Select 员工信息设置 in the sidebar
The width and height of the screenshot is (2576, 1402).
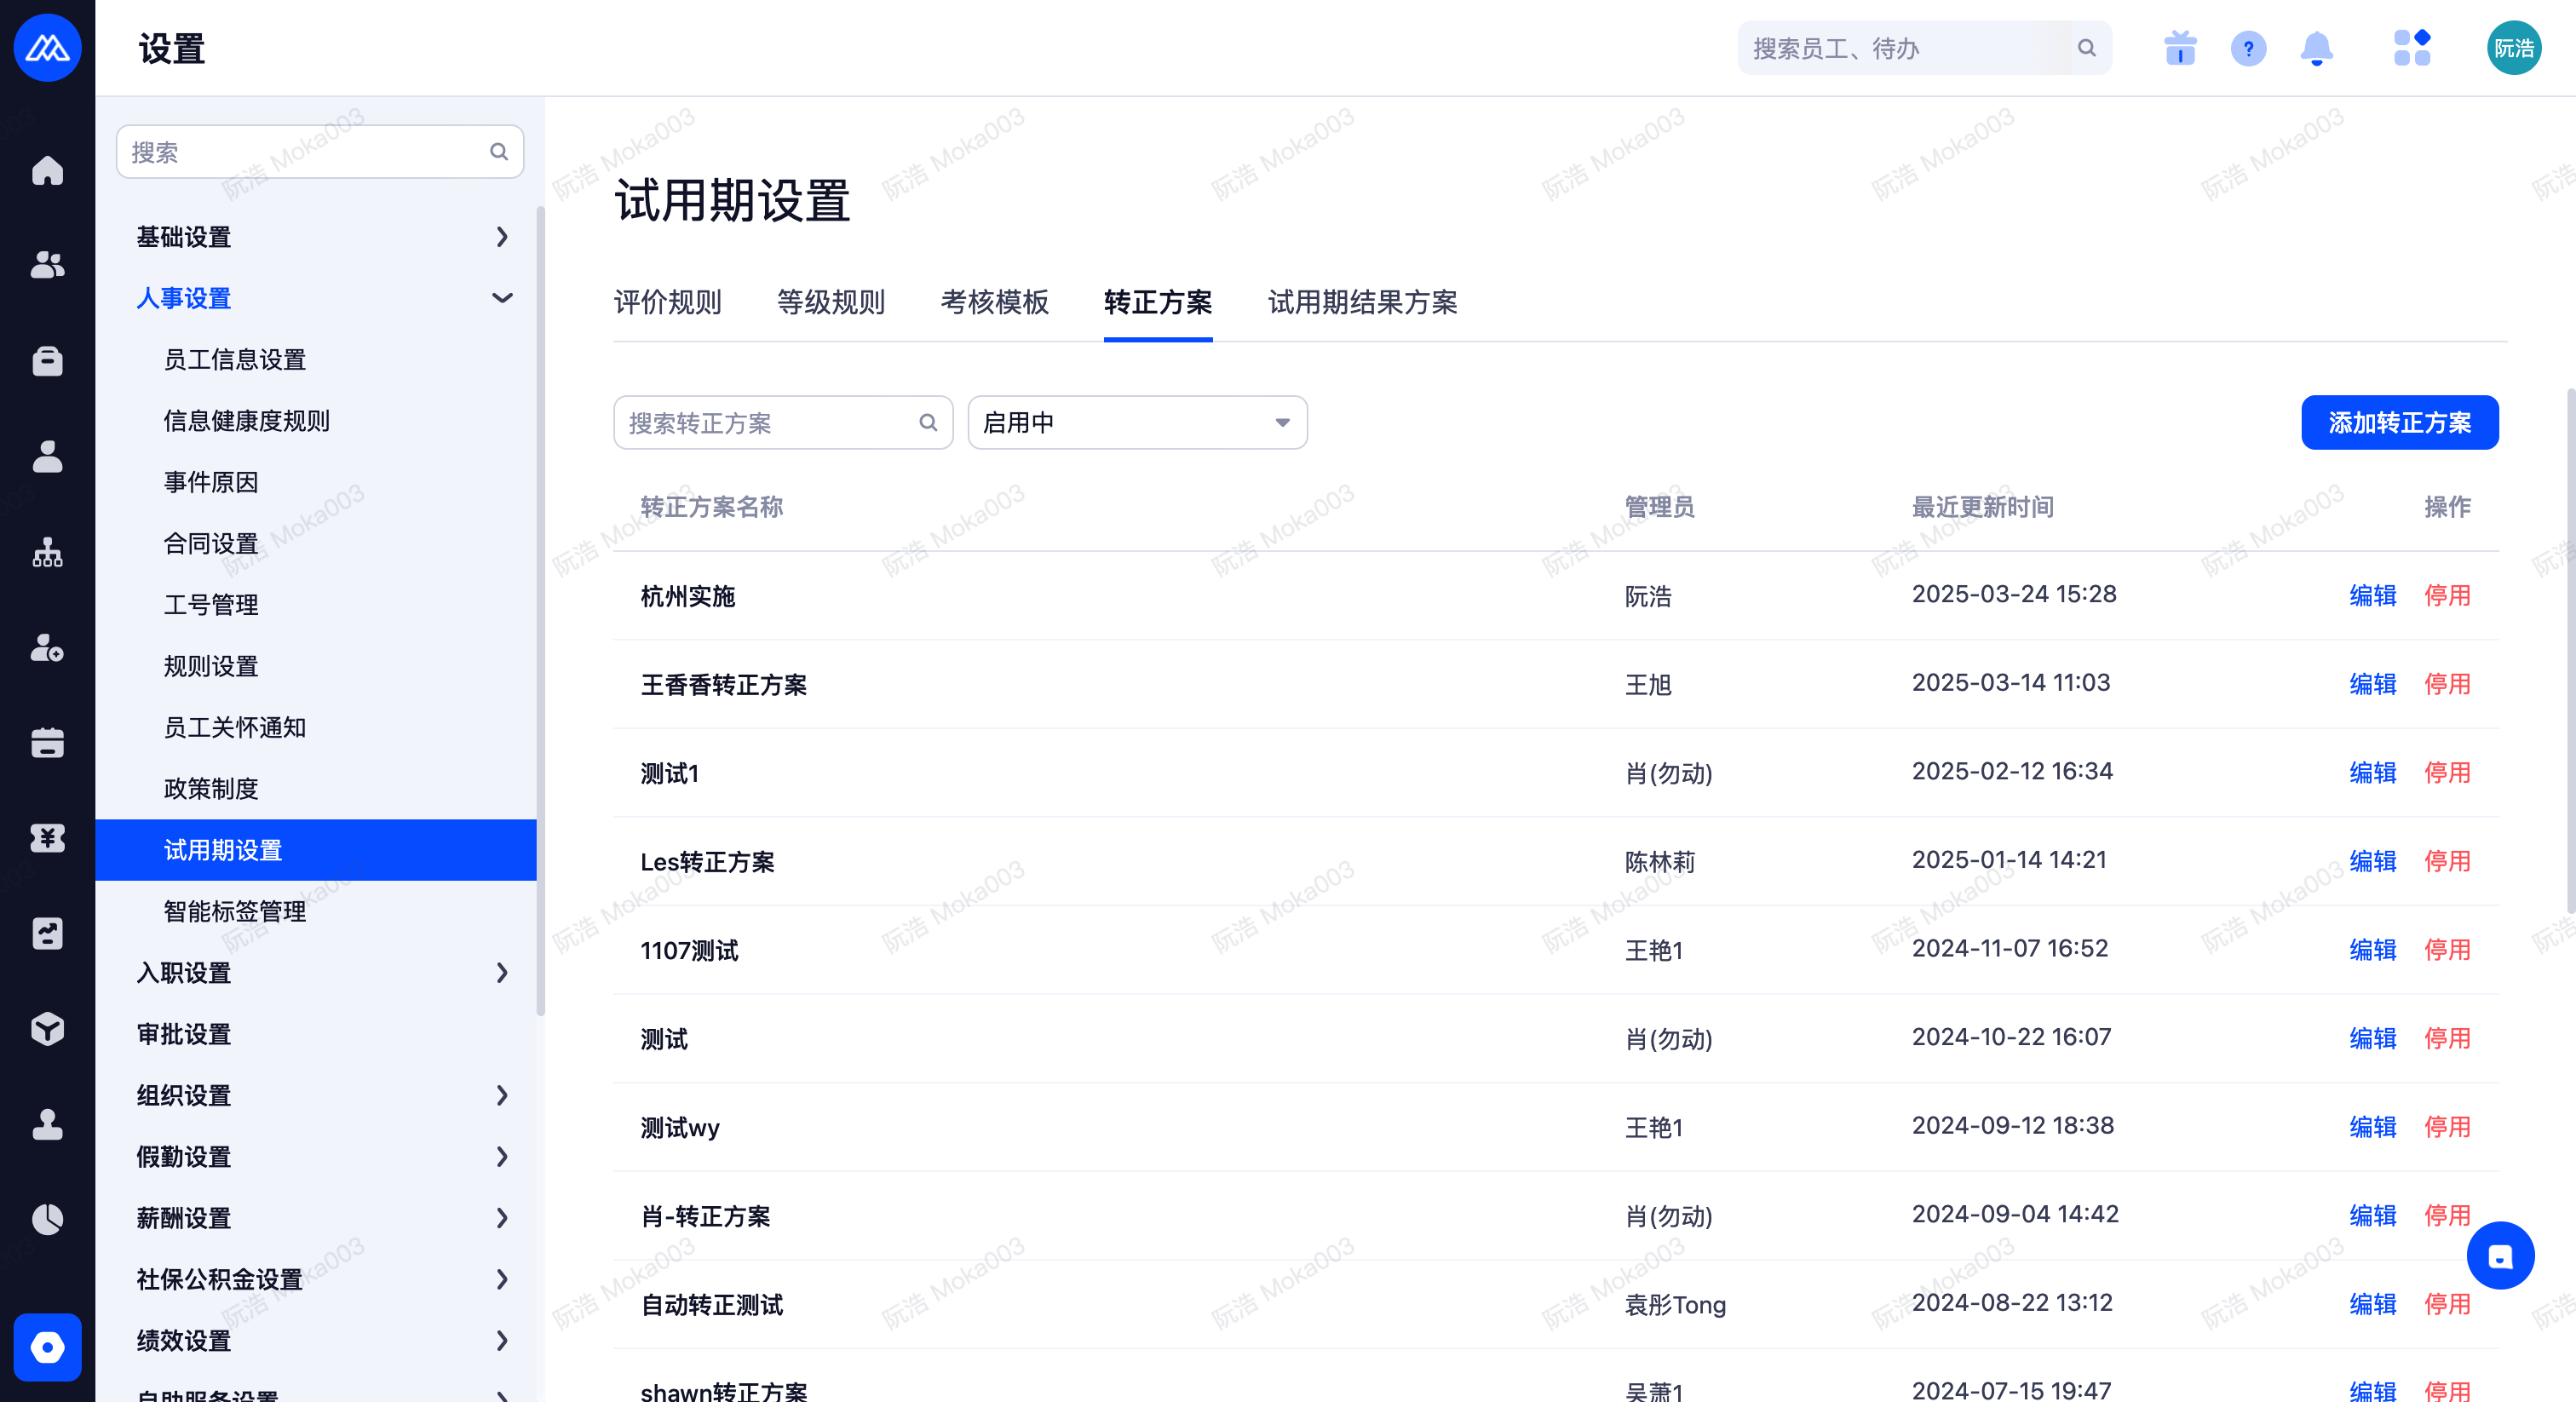pyautogui.click(x=235, y=360)
